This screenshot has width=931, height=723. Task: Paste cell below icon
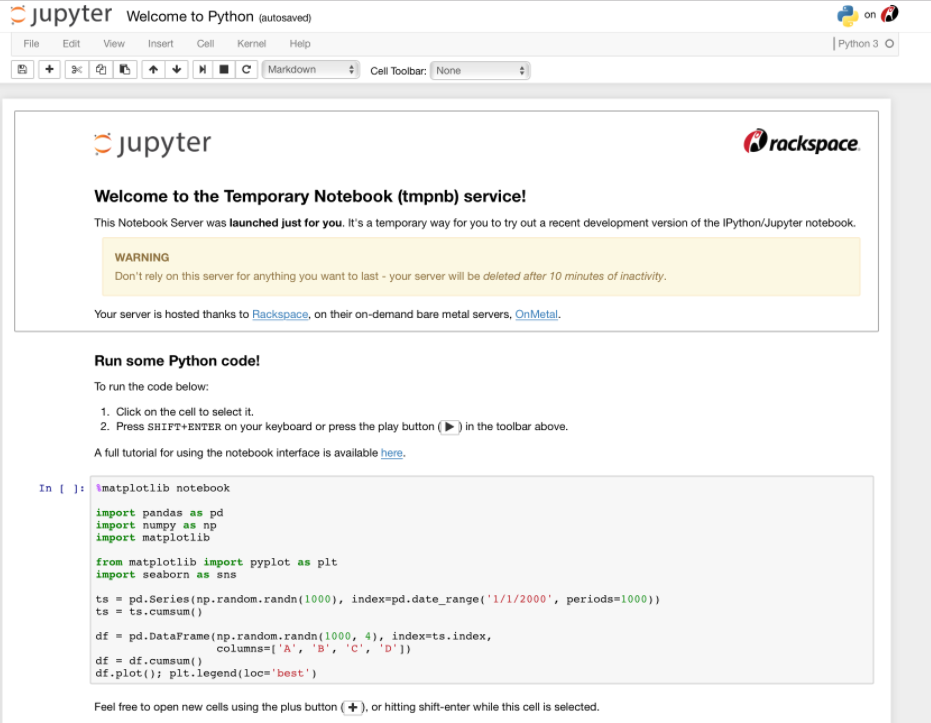pos(125,69)
